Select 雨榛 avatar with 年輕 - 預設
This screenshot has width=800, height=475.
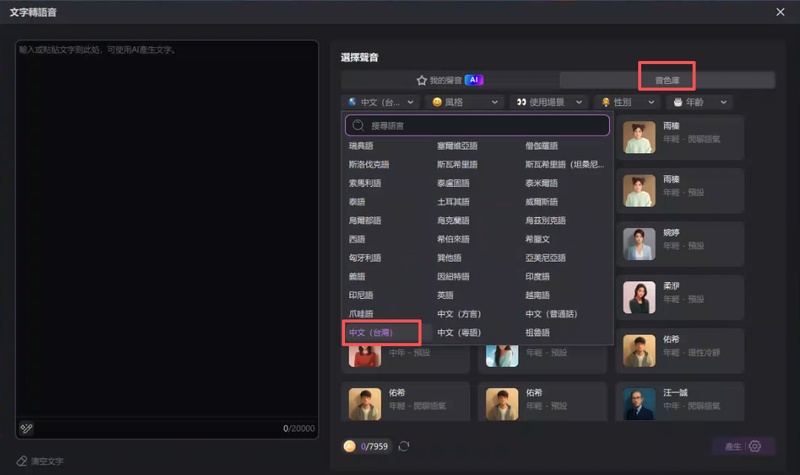[639, 191]
